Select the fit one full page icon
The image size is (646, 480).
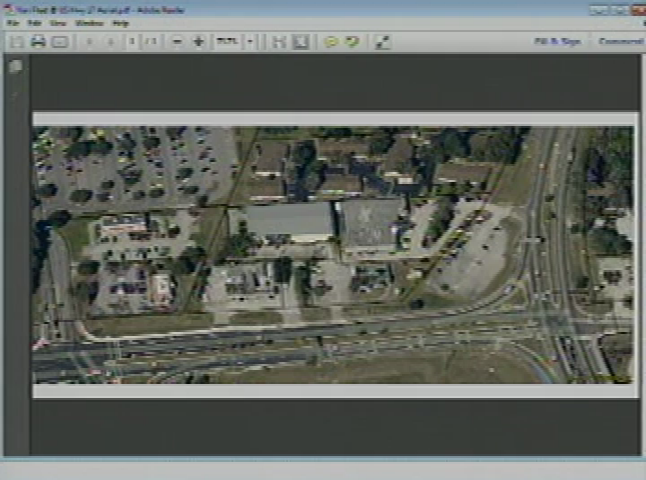(x=301, y=42)
